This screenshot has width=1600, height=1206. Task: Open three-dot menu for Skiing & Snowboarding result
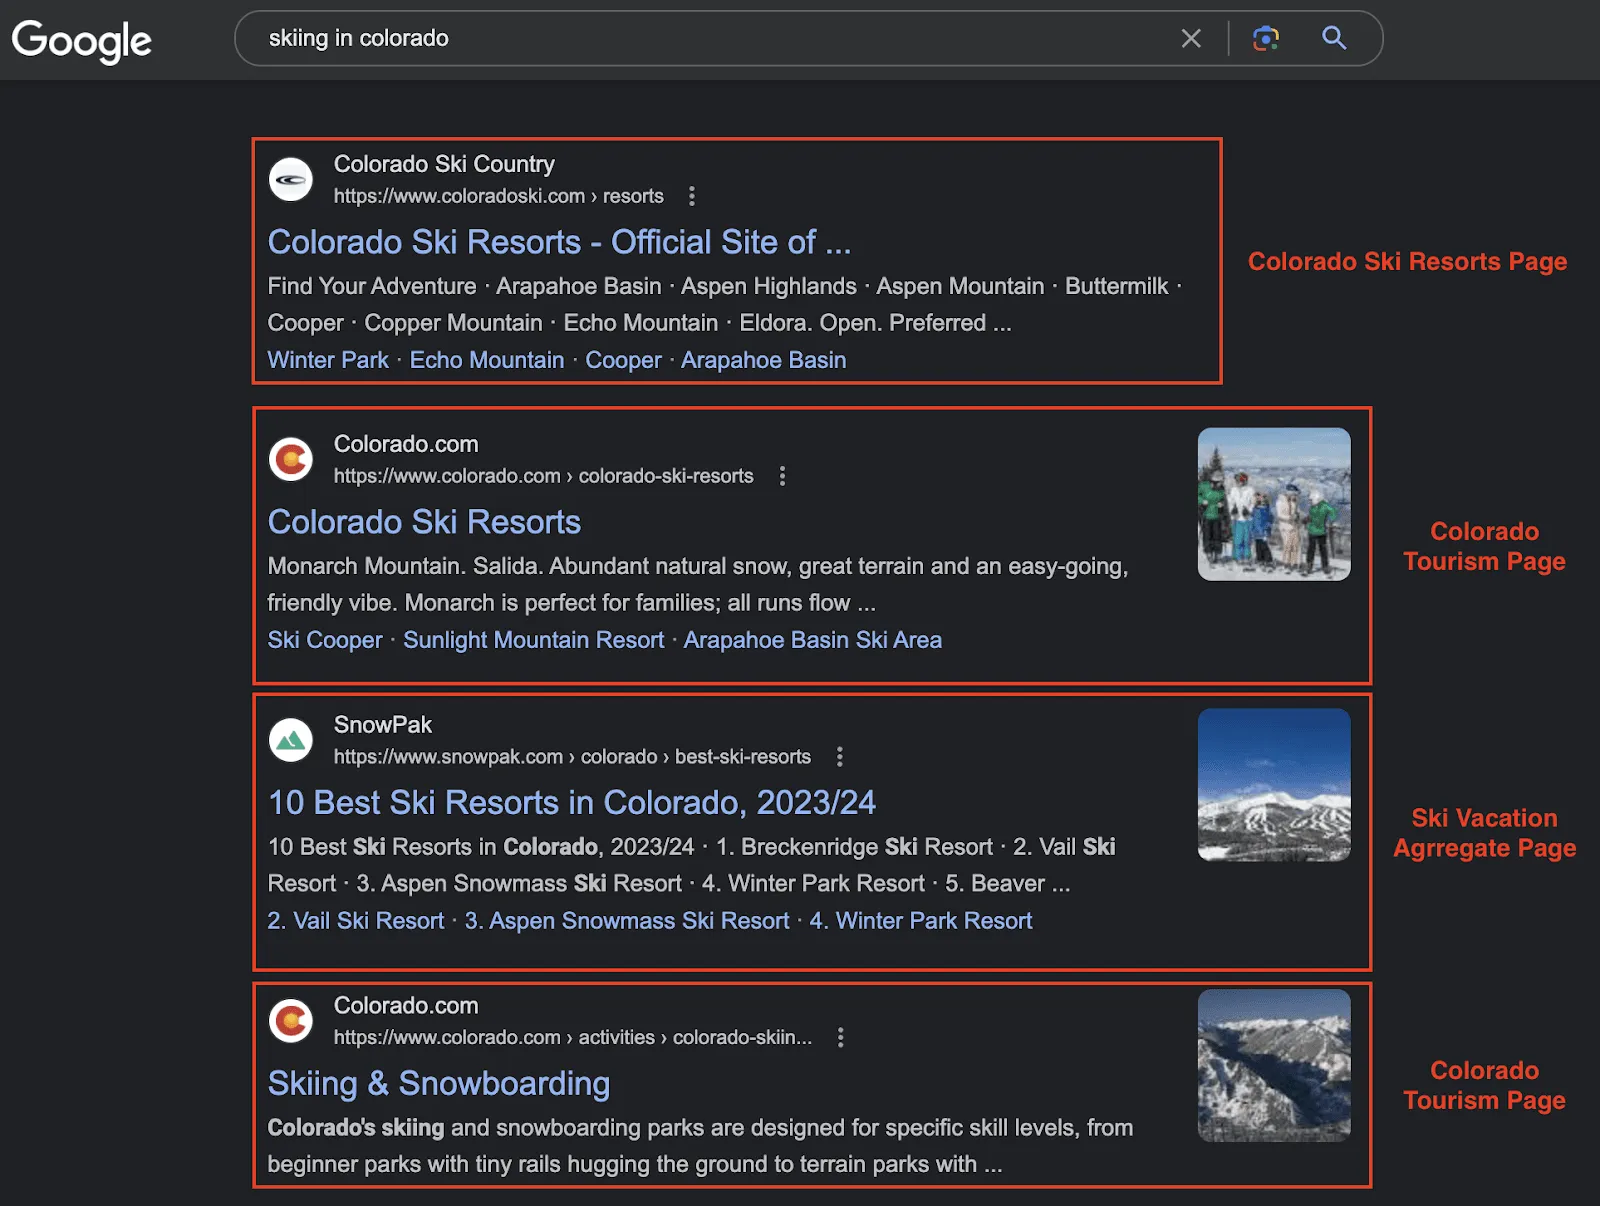841,1038
